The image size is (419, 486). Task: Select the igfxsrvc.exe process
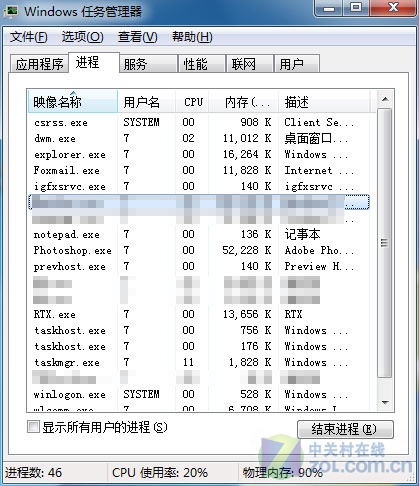click(x=199, y=186)
